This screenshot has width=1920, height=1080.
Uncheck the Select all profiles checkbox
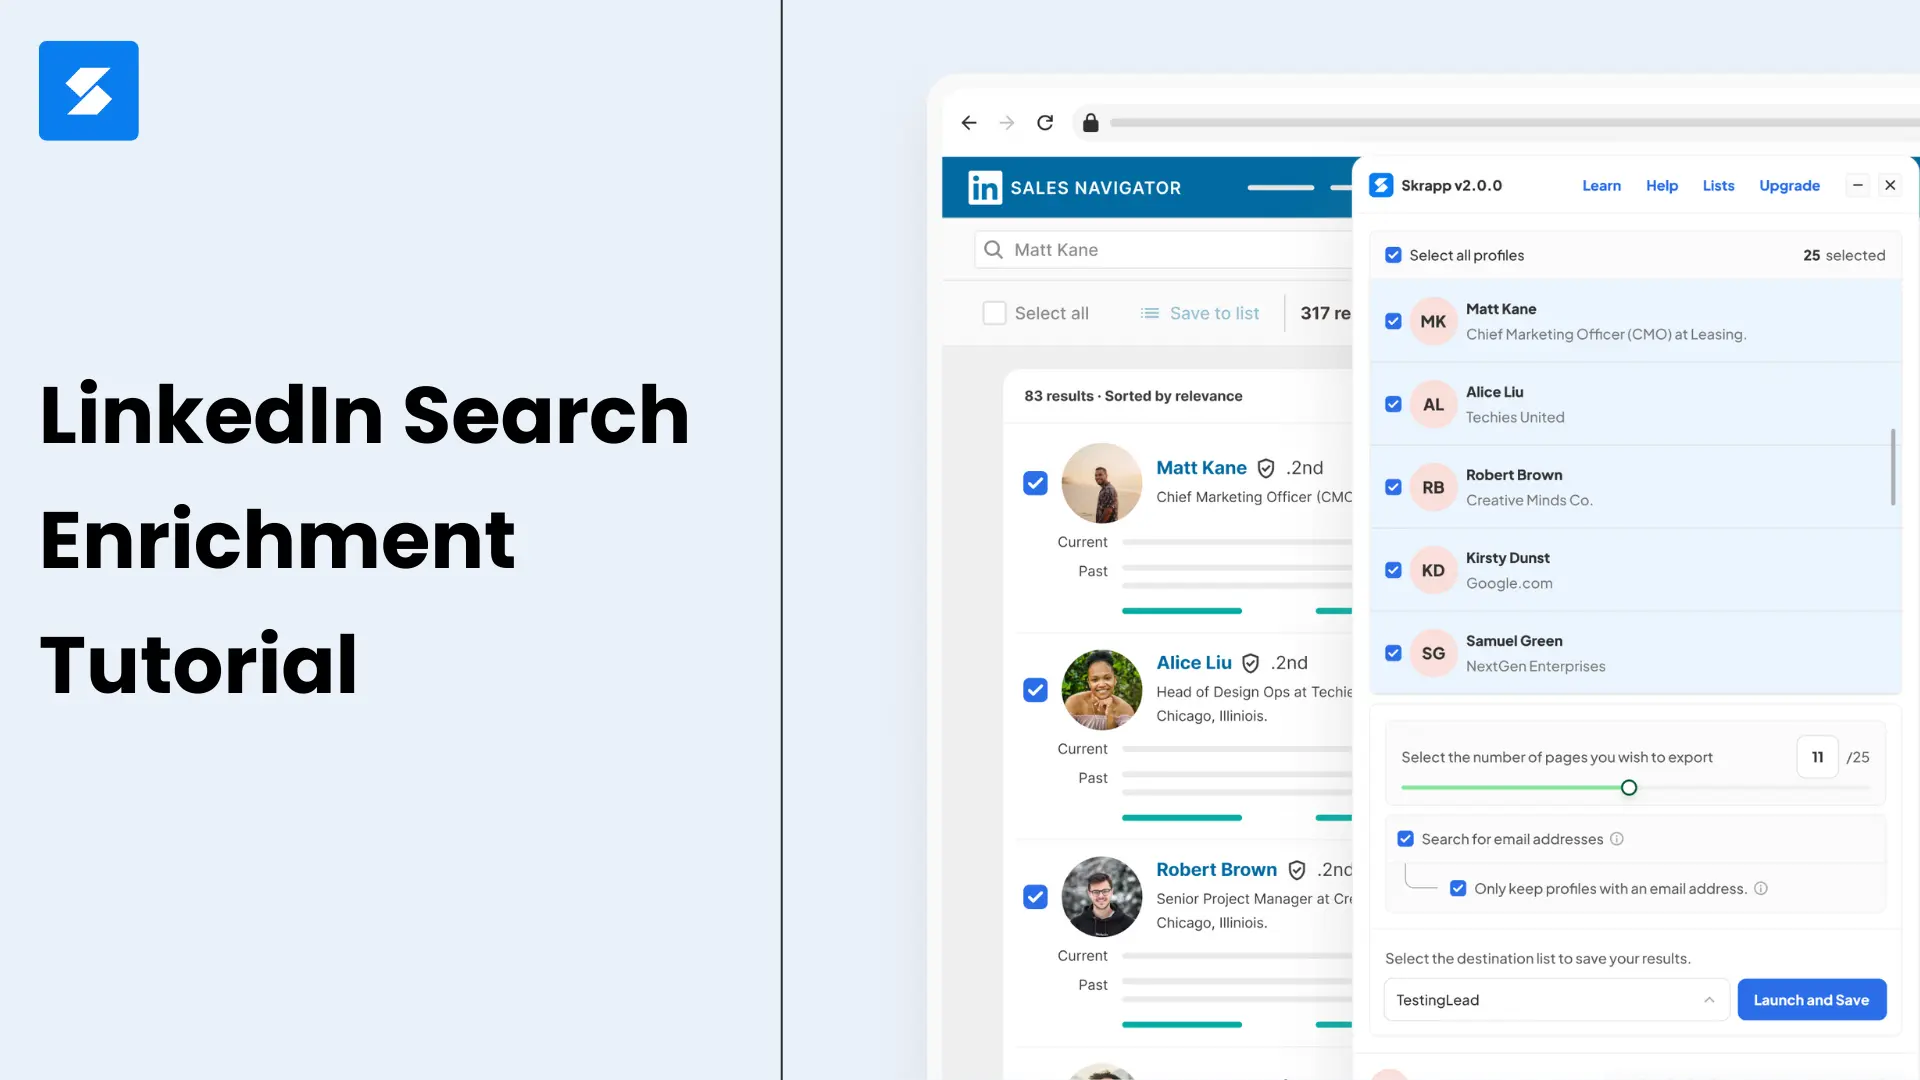pyautogui.click(x=1393, y=255)
